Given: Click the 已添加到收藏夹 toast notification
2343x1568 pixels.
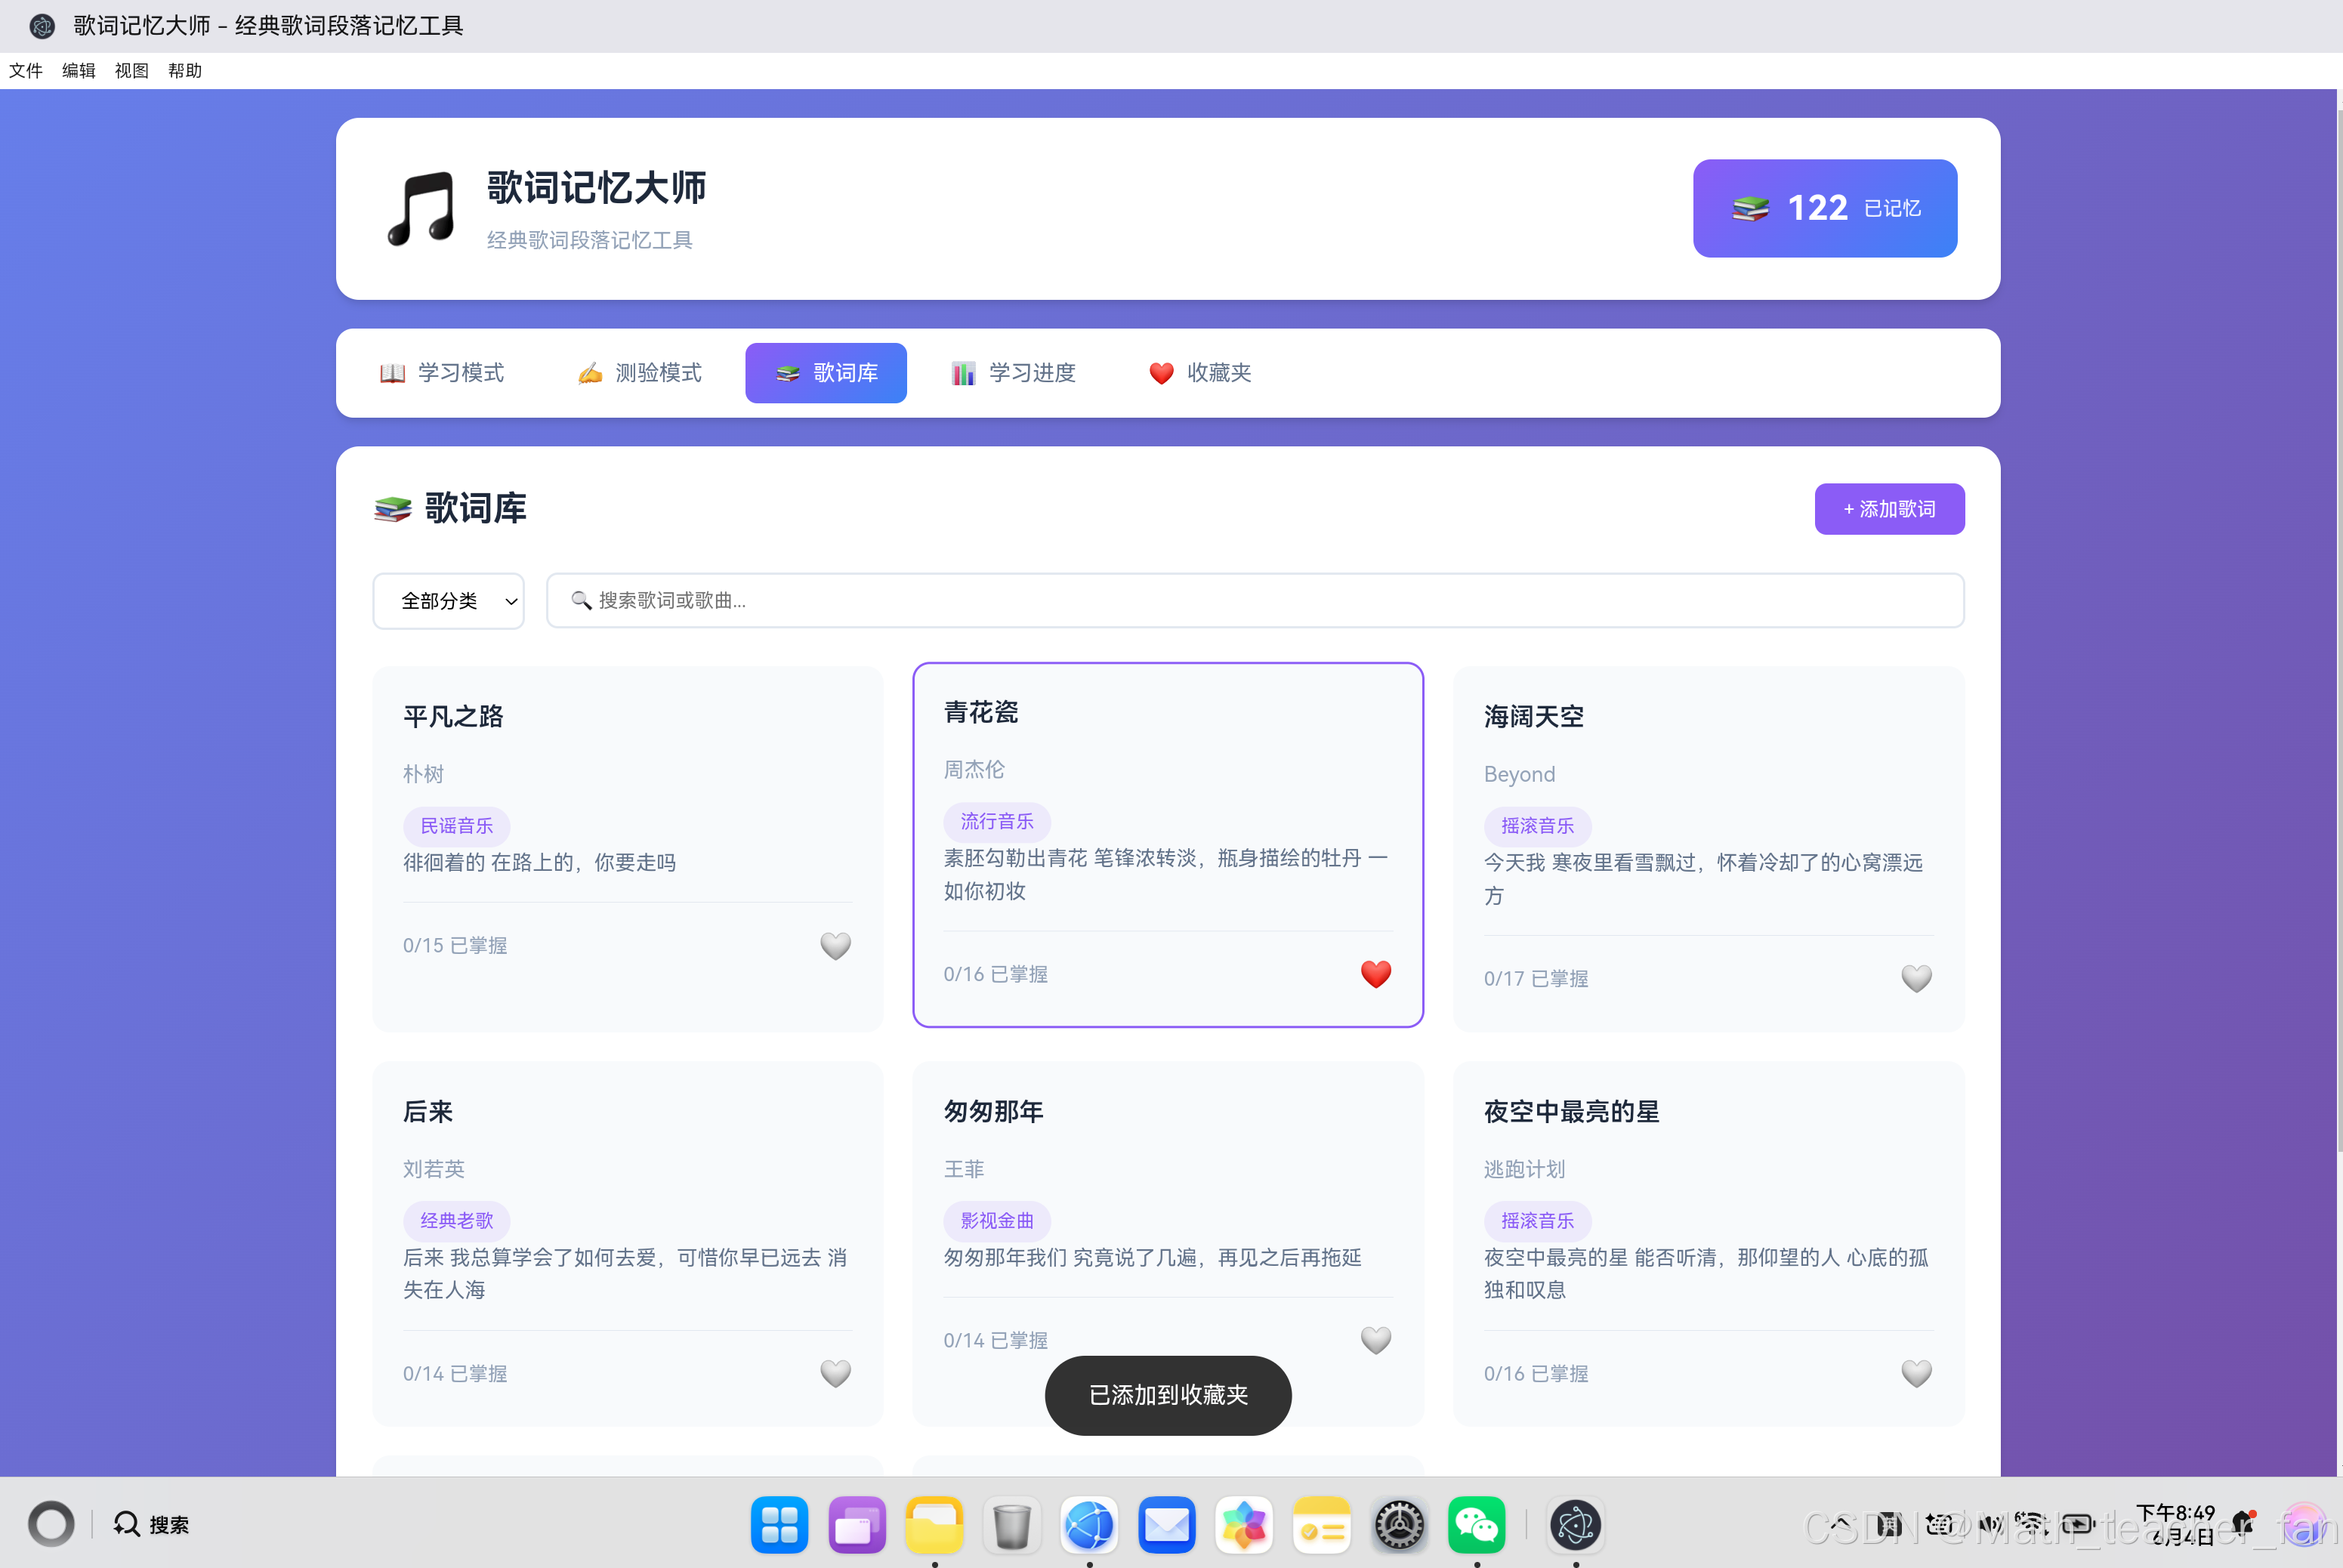Looking at the screenshot, I should point(1168,1395).
